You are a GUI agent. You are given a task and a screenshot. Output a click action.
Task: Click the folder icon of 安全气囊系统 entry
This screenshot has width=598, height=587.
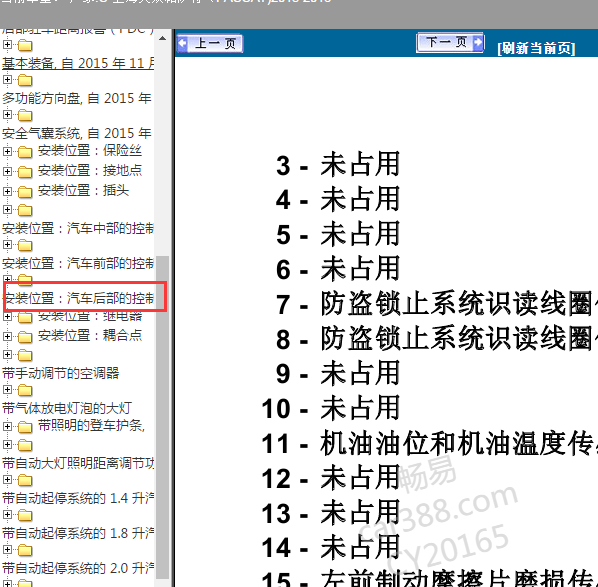(x=25, y=116)
